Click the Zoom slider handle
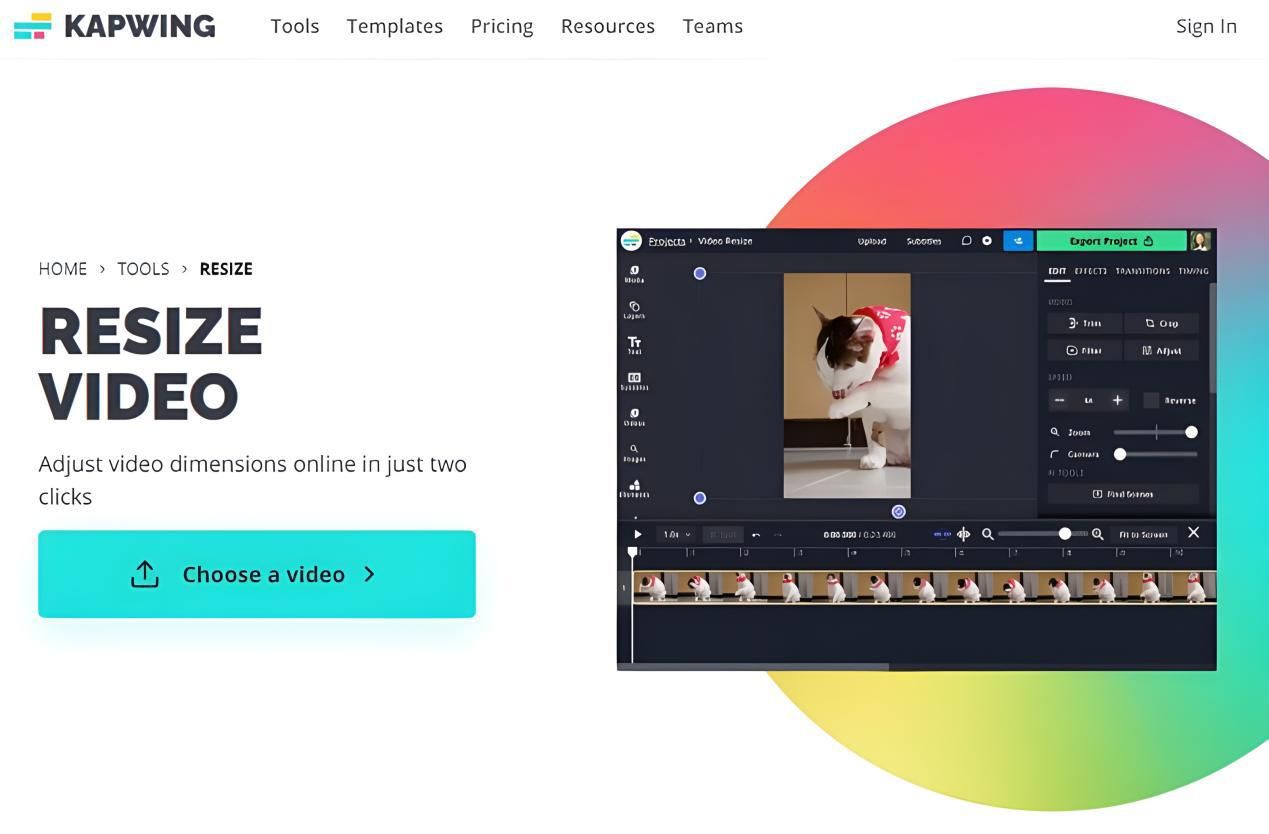 pyautogui.click(x=1191, y=432)
